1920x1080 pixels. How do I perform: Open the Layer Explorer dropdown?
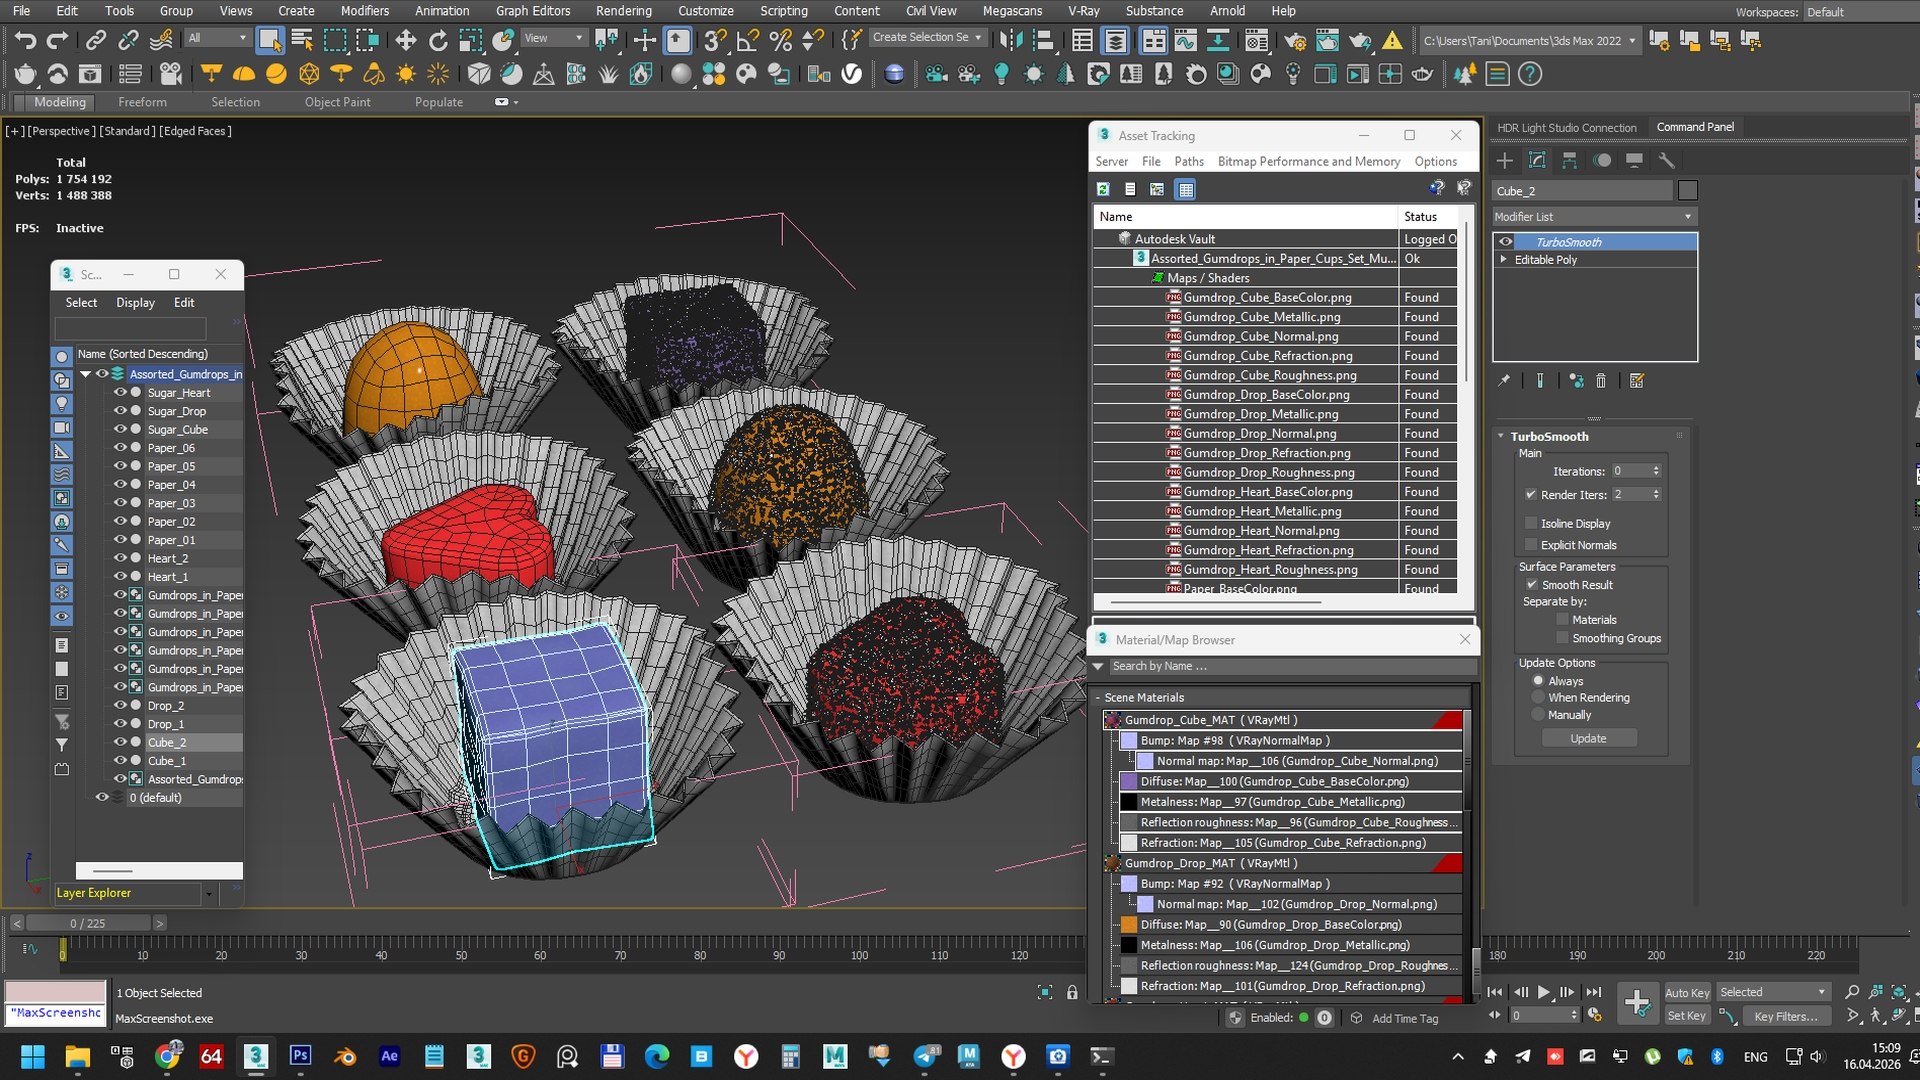(x=208, y=893)
